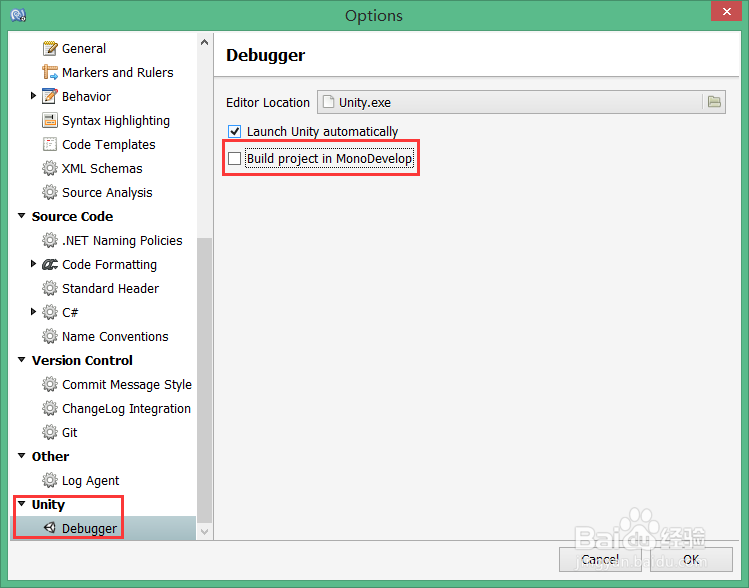Collapse the Source Code section

[21, 216]
